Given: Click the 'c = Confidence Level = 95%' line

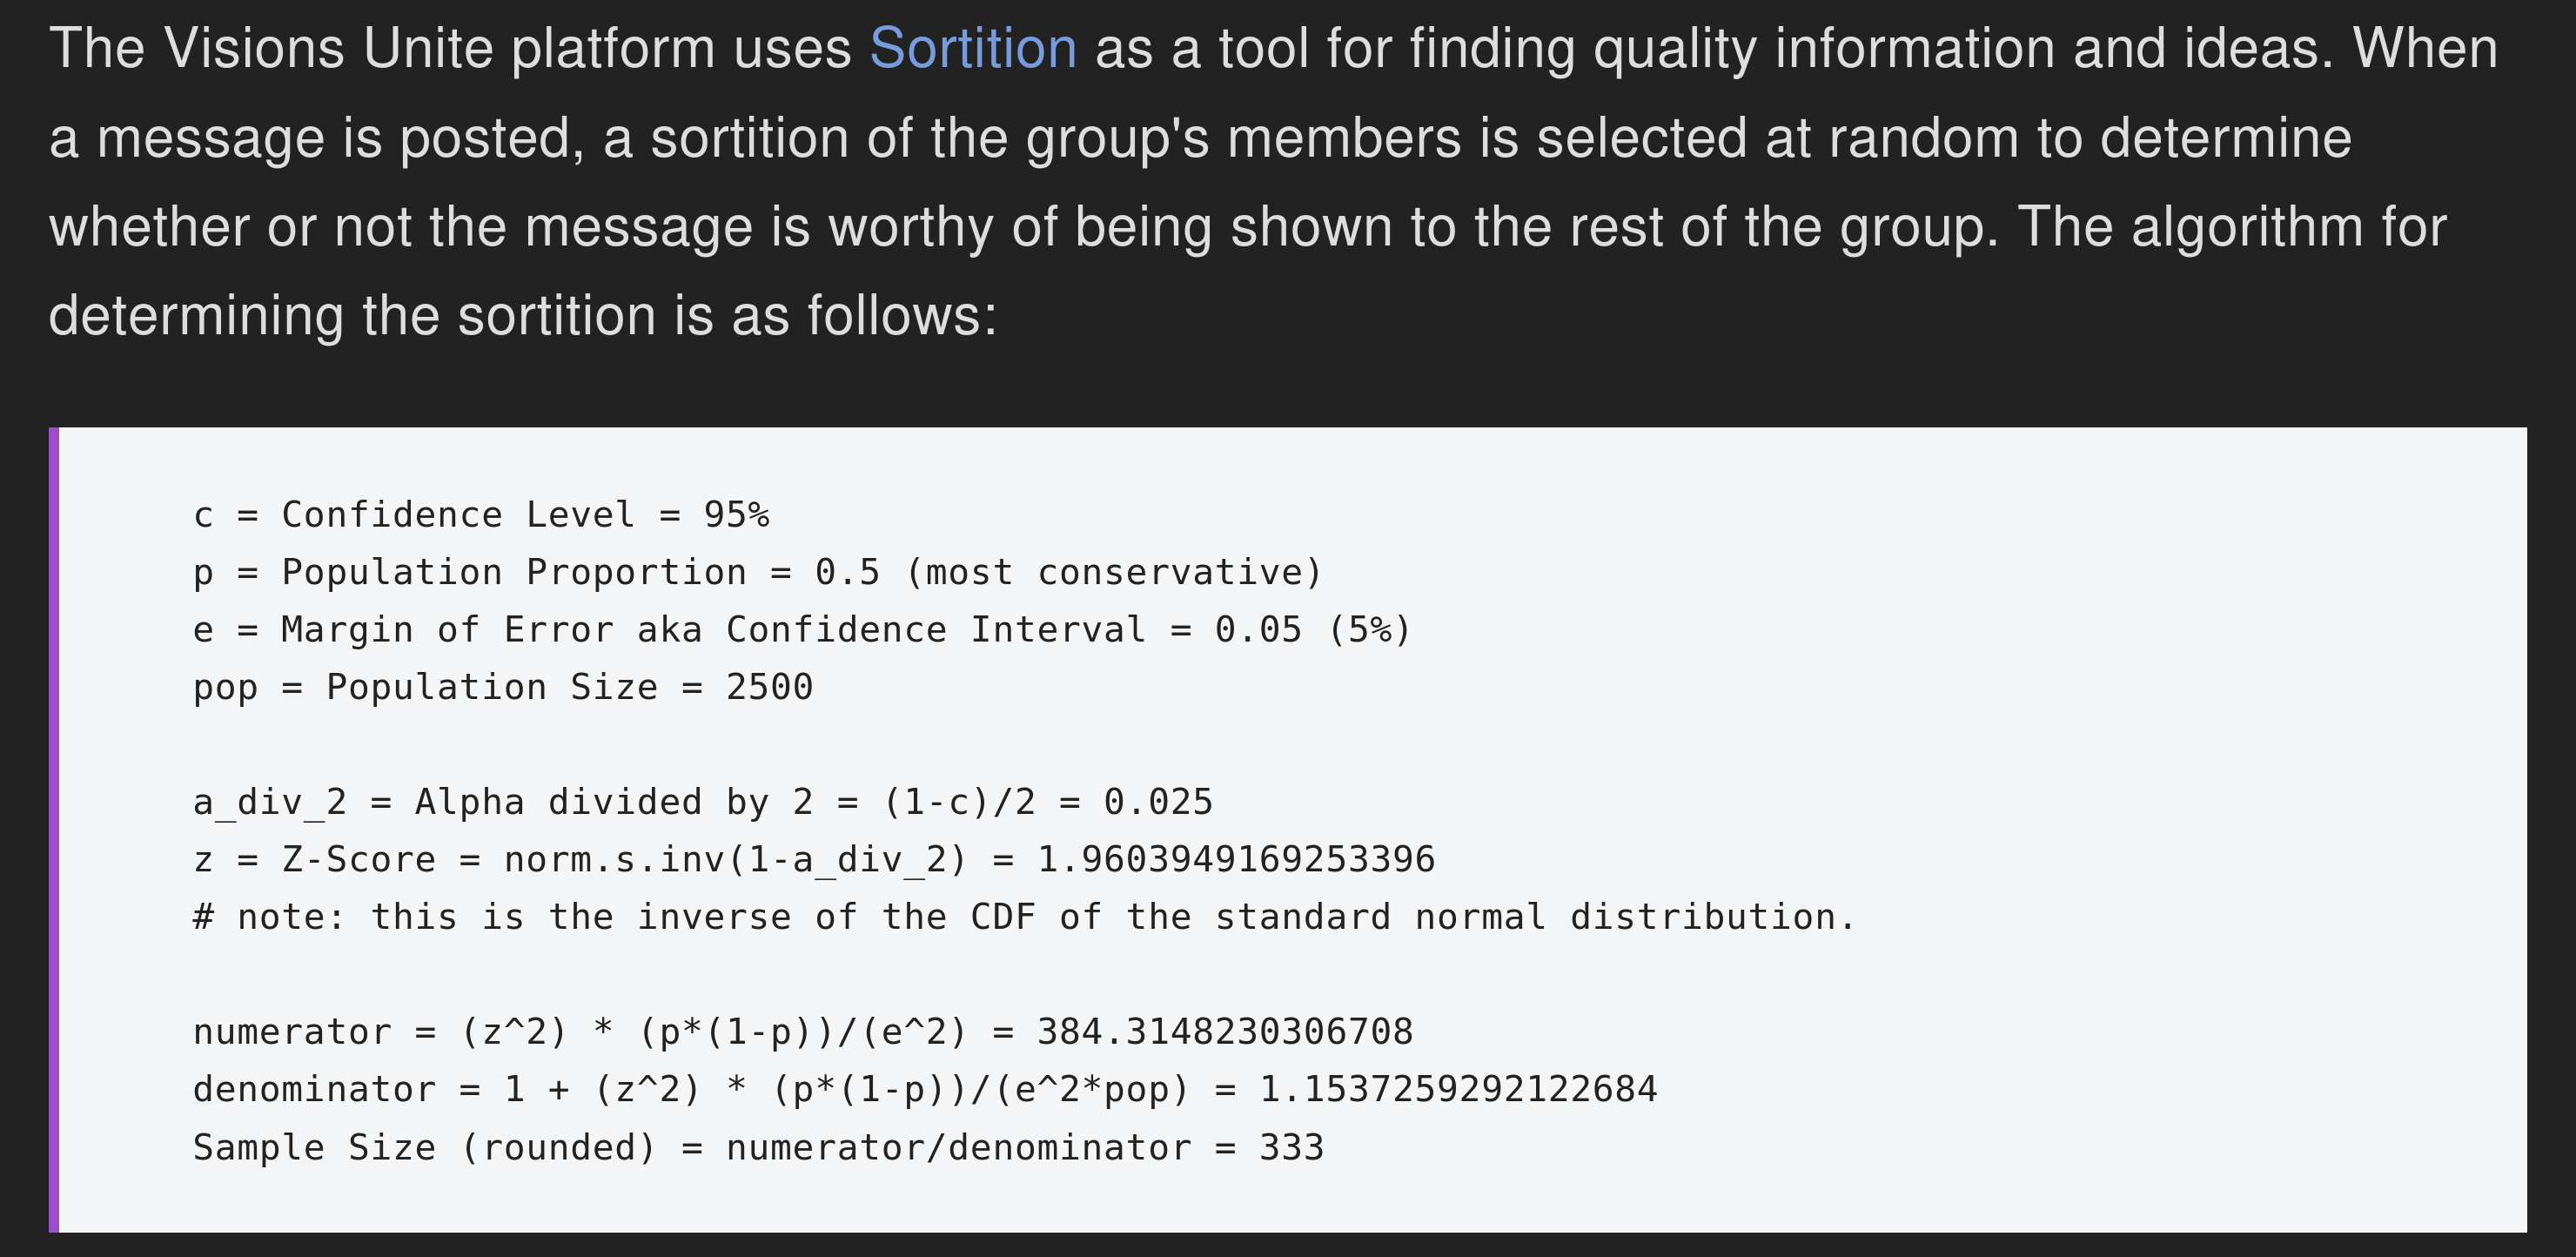Looking at the screenshot, I should 480,515.
